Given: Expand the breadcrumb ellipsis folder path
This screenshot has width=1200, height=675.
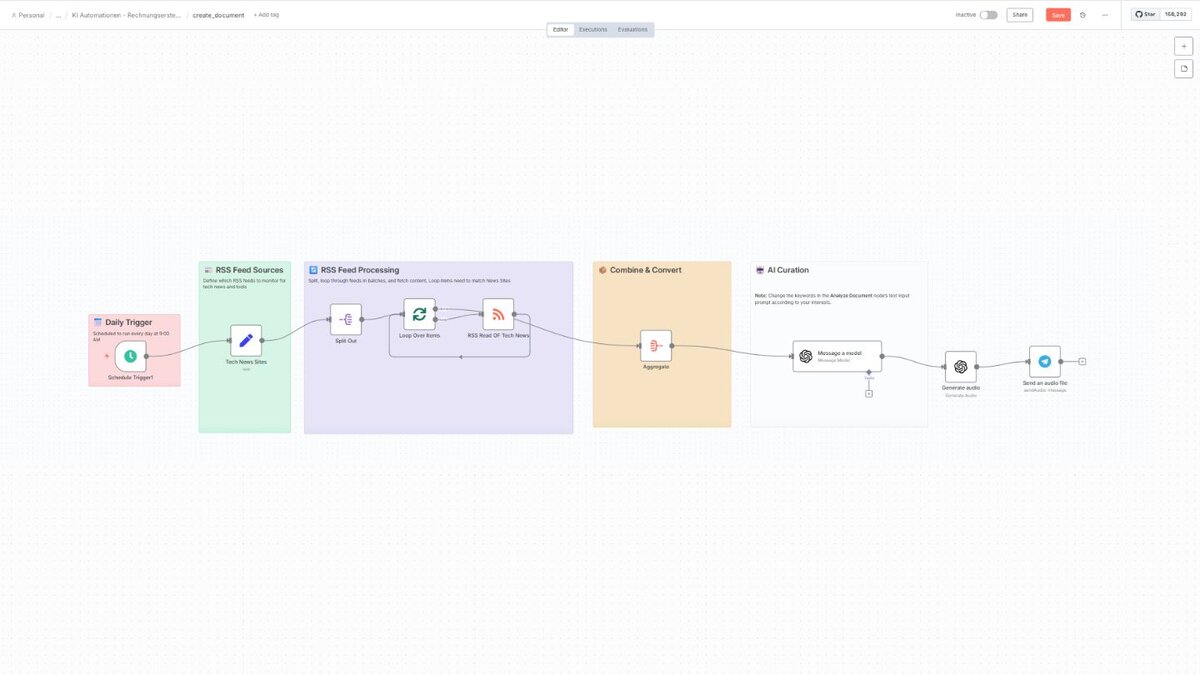Looking at the screenshot, I should (x=58, y=15).
